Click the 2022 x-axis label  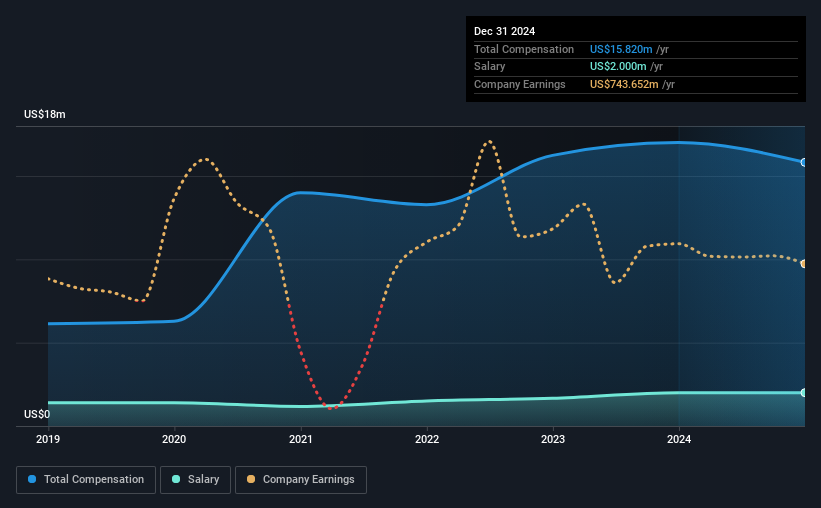427,439
